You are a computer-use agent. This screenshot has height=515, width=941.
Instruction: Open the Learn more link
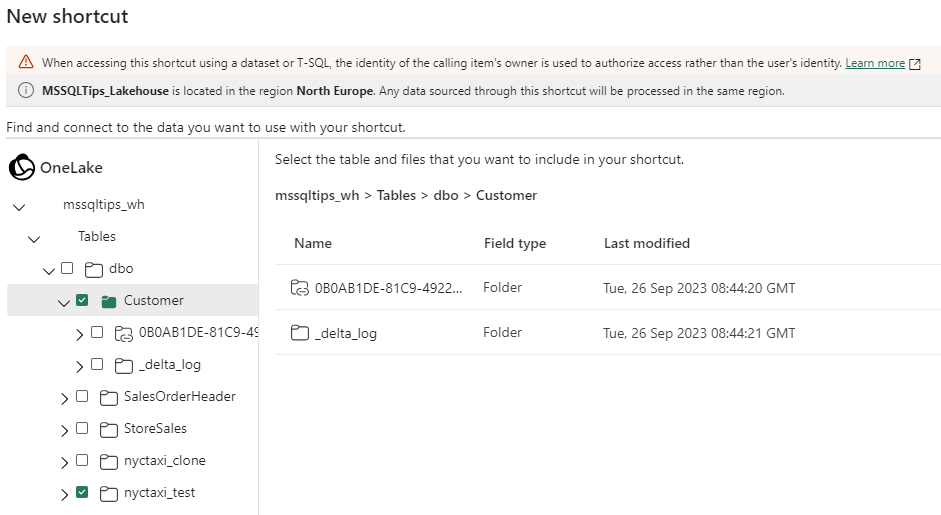click(875, 63)
